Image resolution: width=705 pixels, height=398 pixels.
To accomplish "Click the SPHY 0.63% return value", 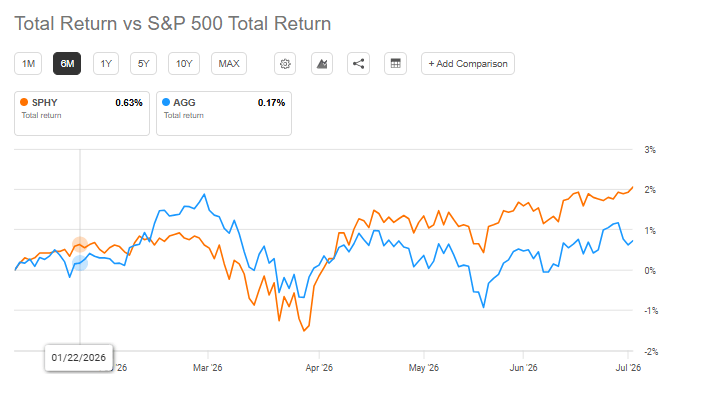I will point(129,103).
